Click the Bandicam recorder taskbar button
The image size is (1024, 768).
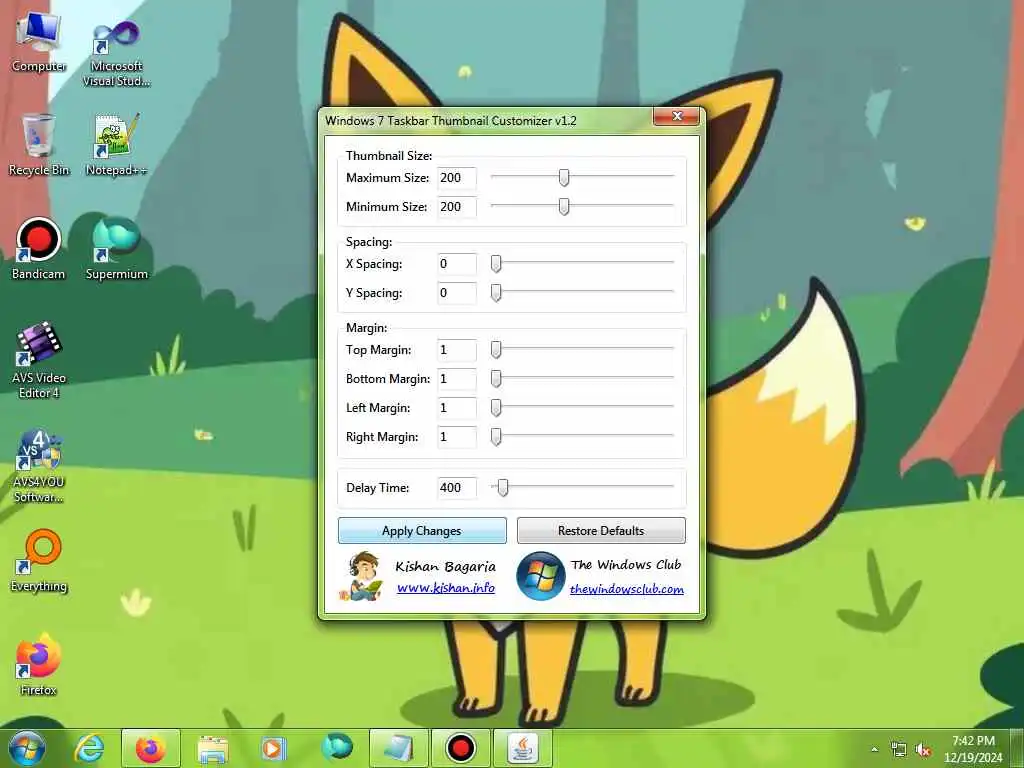coord(460,748)
